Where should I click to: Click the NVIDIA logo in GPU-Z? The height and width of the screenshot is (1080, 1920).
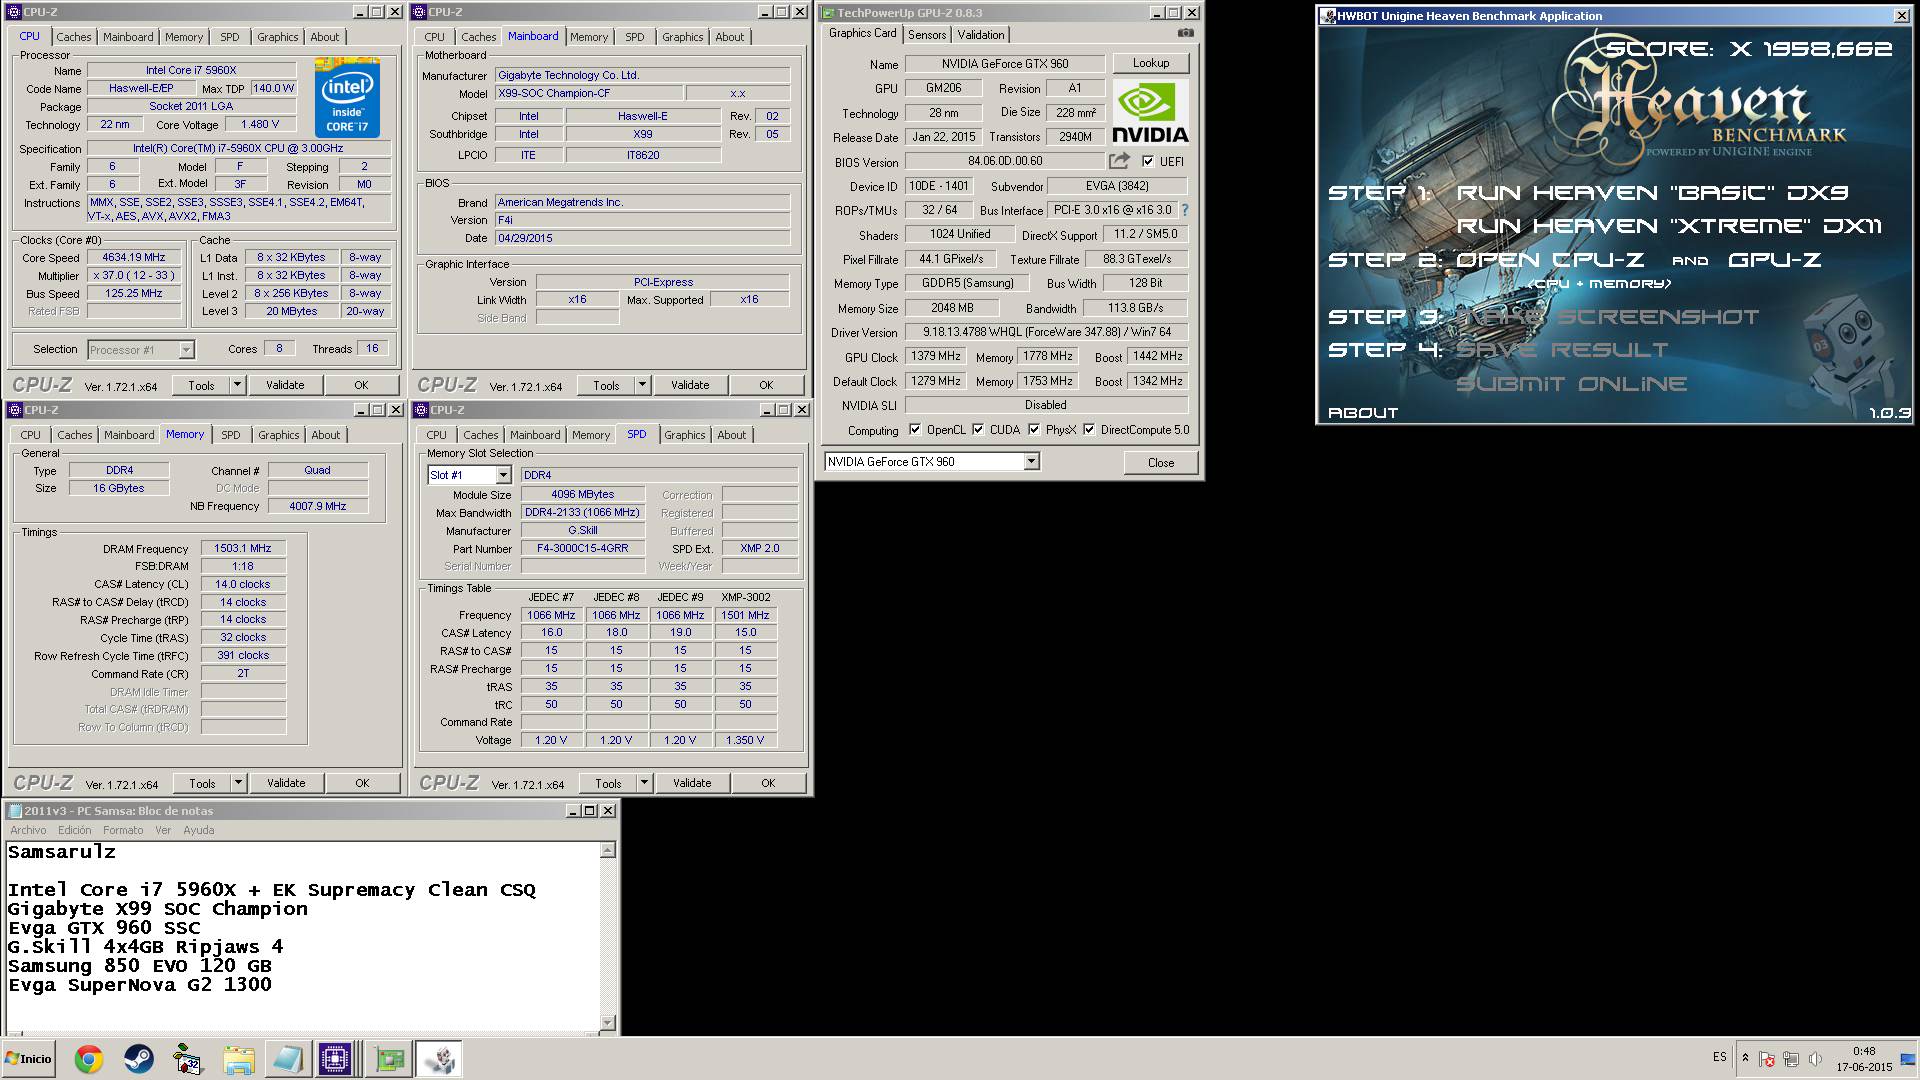(1150, 113)
